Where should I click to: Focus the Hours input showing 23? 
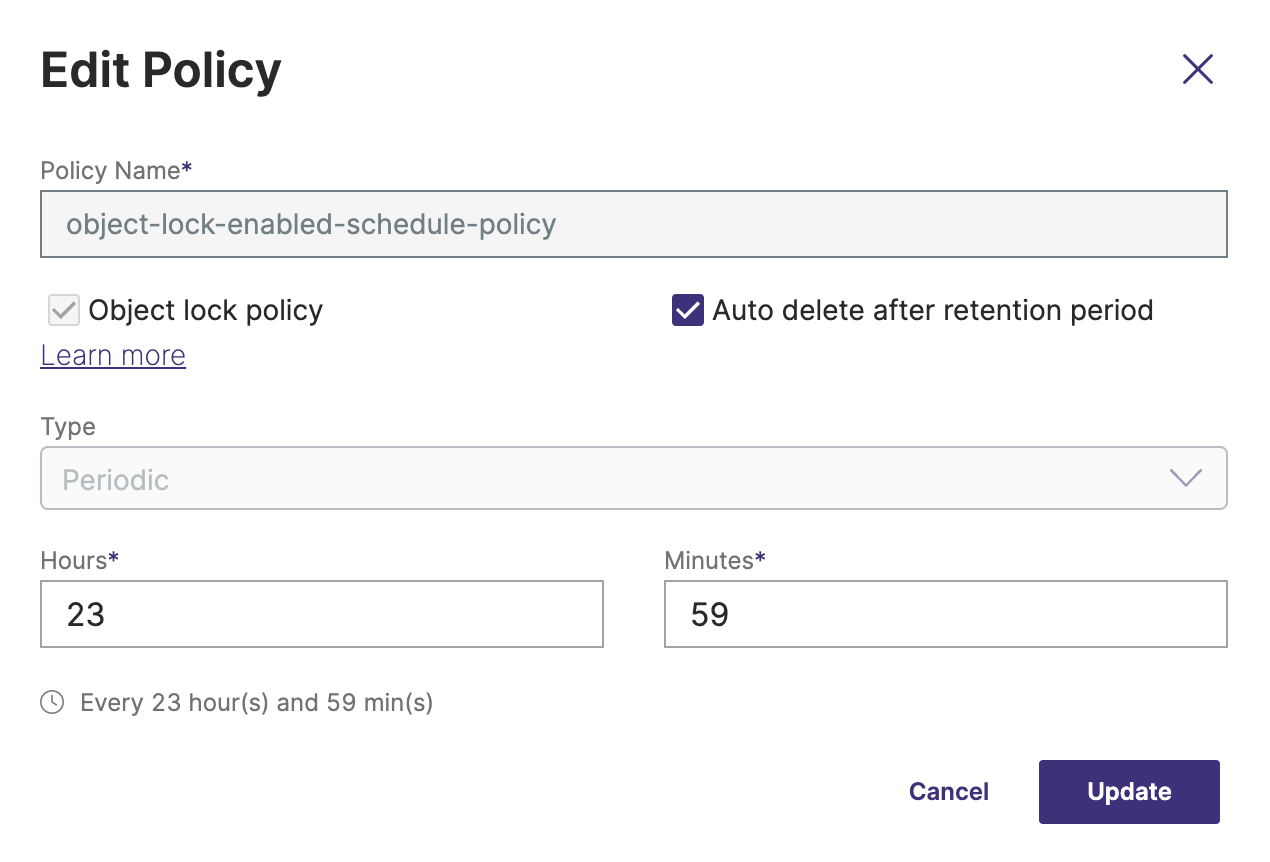[321, 614]
